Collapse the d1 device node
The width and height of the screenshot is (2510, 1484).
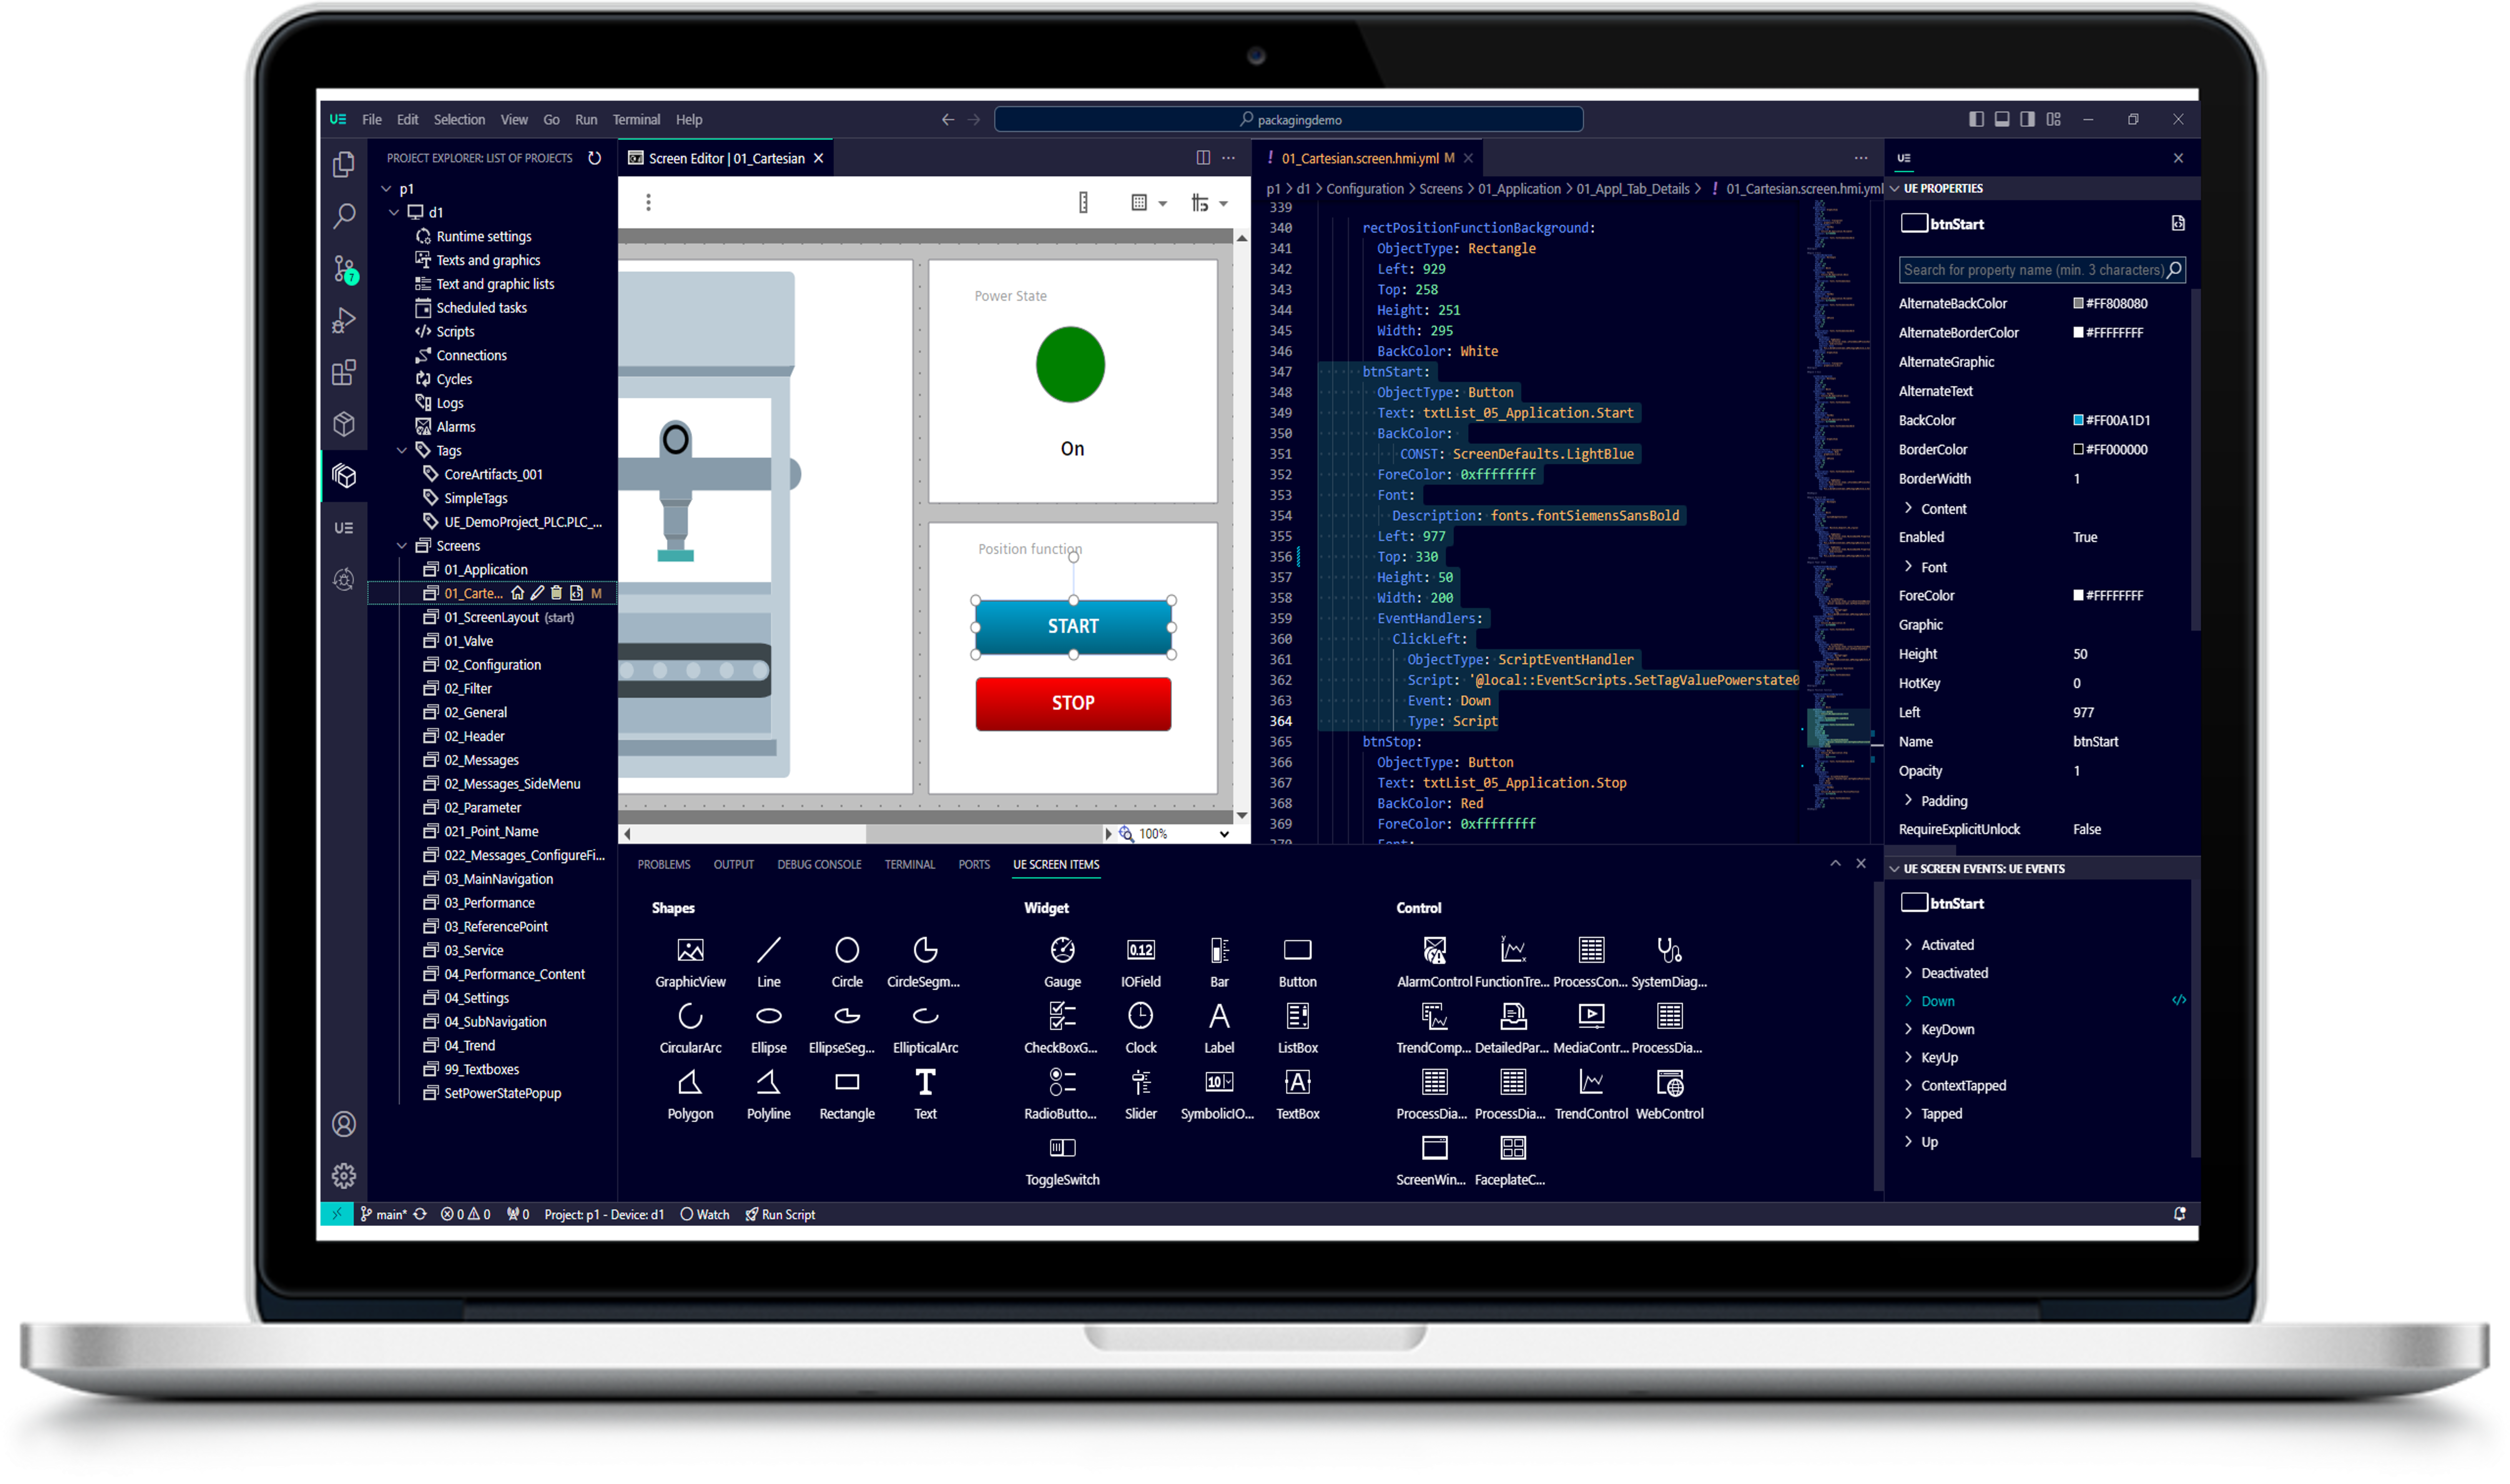394,212
